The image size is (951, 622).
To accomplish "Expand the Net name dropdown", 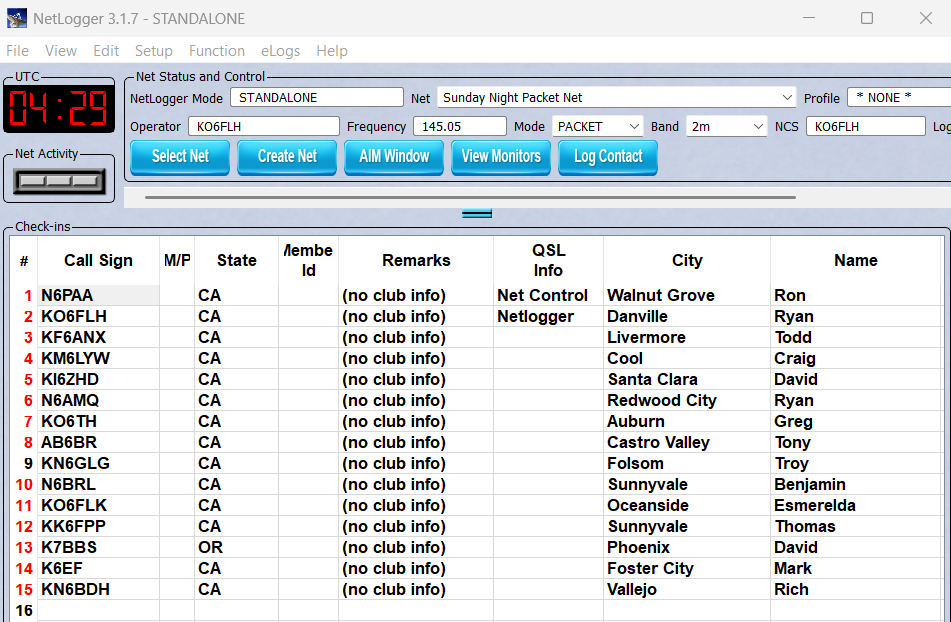I will (x=787, y=98).
